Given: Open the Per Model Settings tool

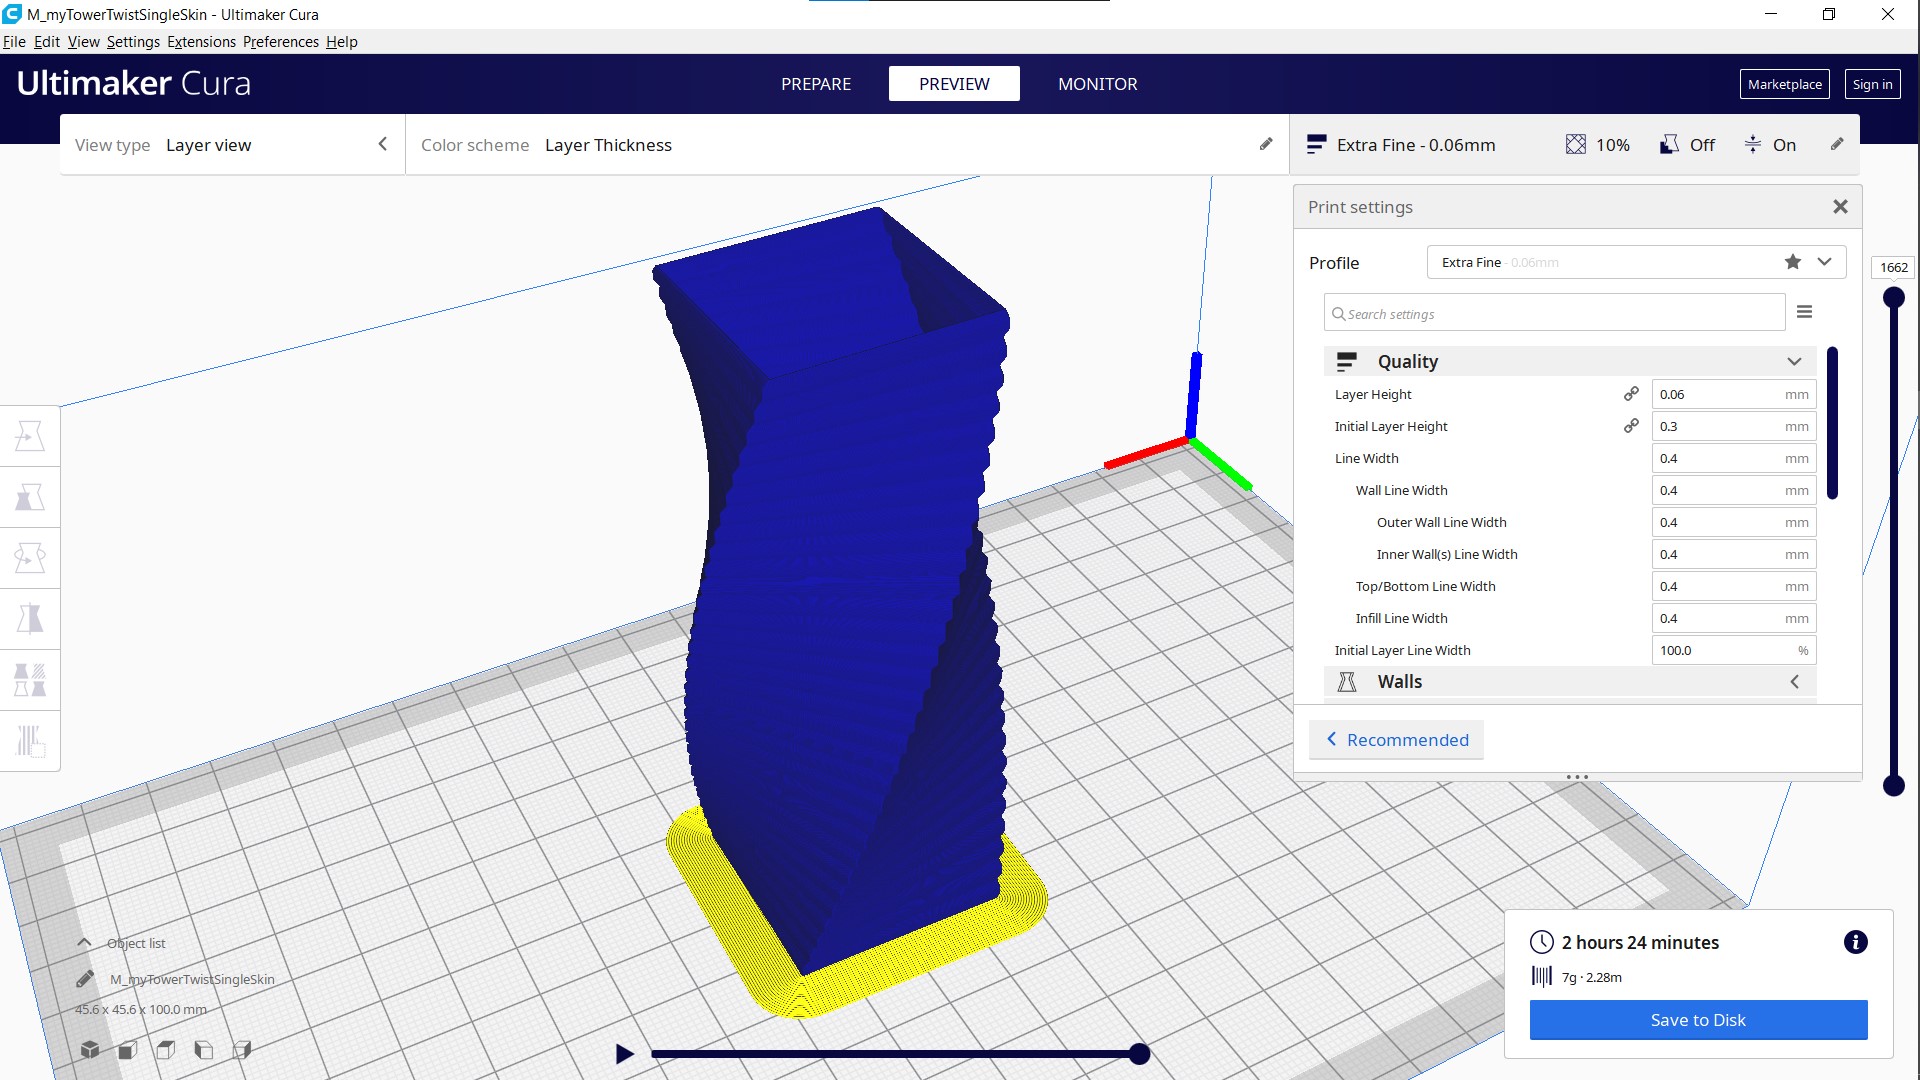Looking at the screenshot, I should tap(30, 680).
